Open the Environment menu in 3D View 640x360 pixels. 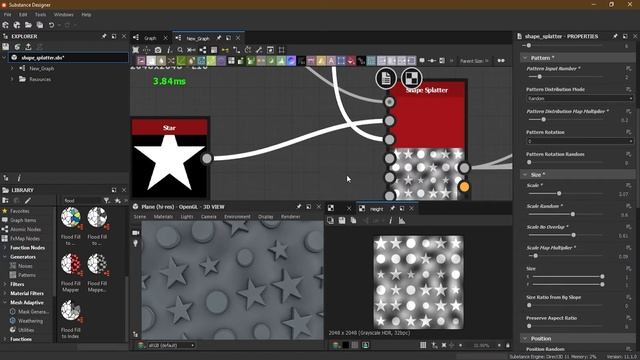coord(237,217)
